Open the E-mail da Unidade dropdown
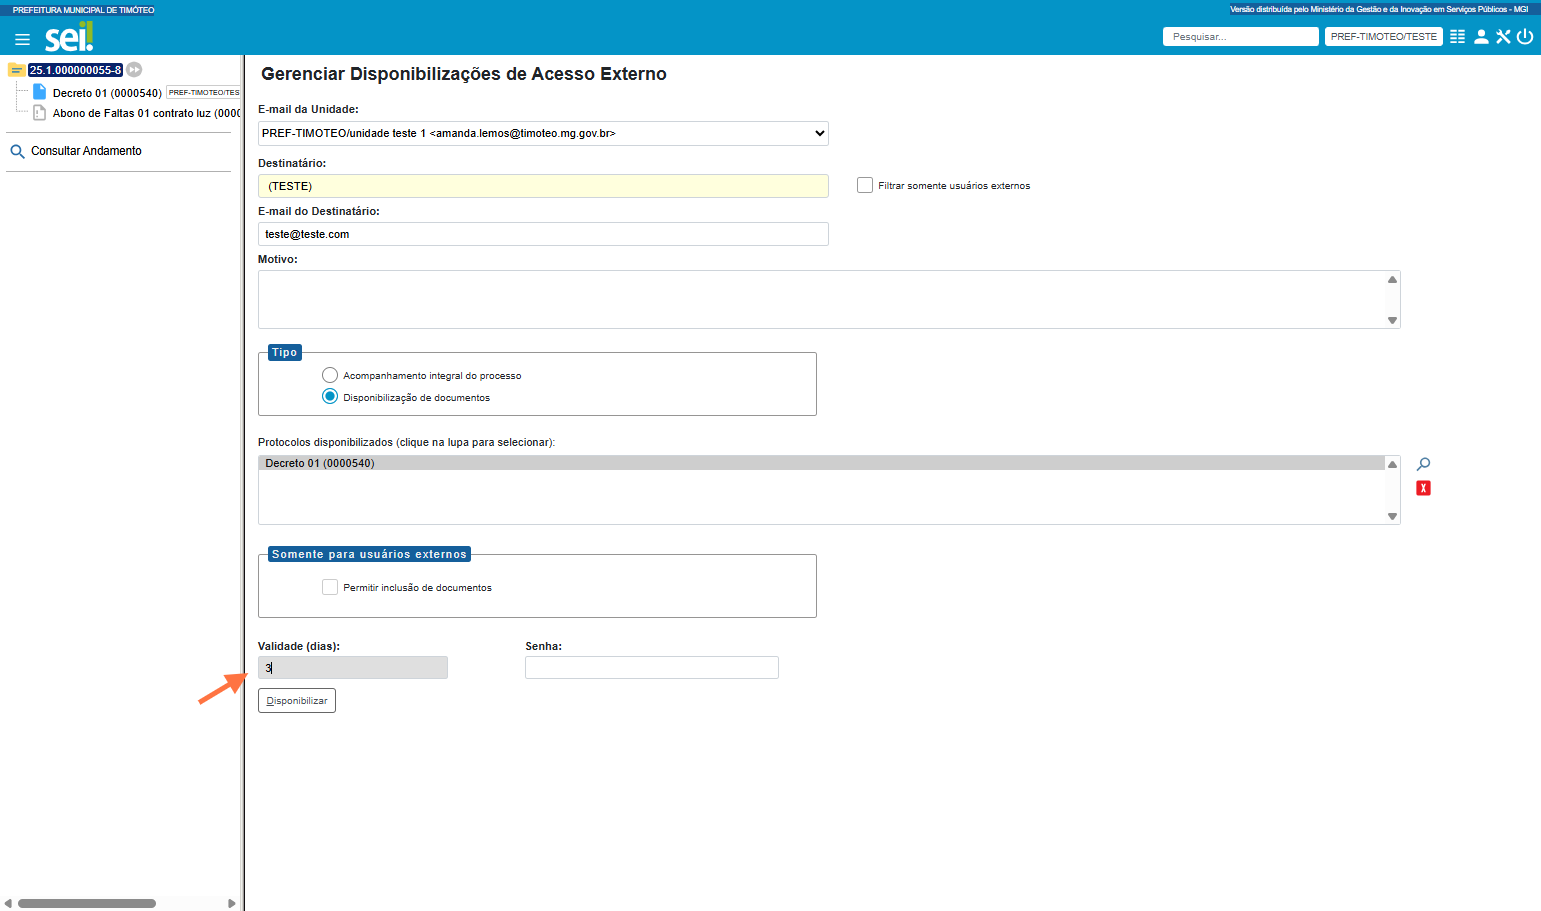The width and height of the screenshot is (1541, 911). pos(543,133)
